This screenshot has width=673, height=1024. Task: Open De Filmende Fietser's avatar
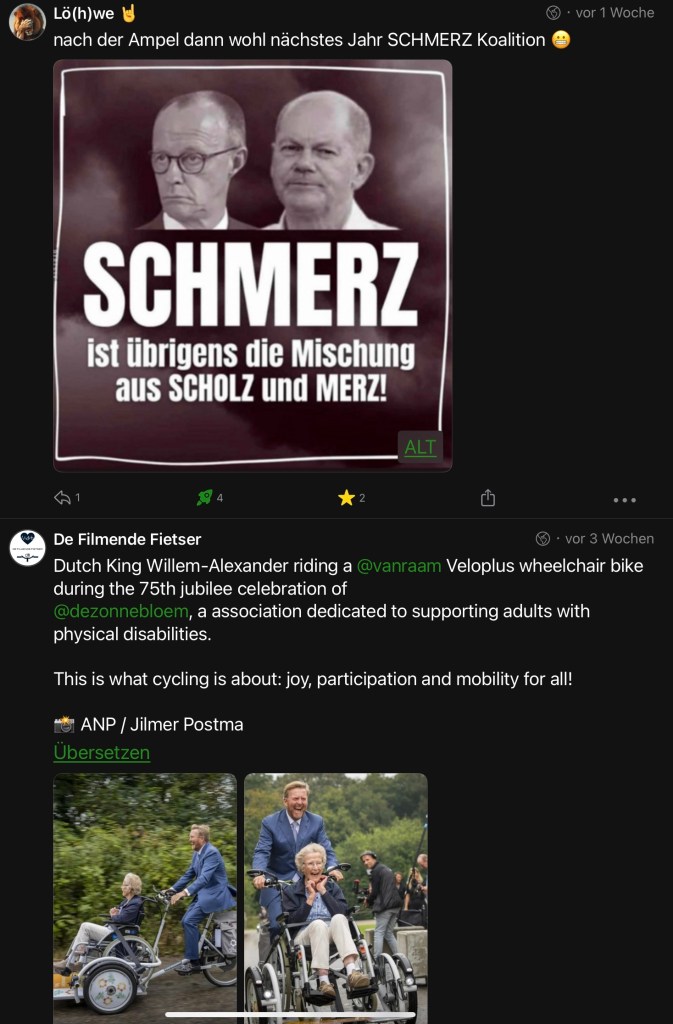click(x=27, y=547)
